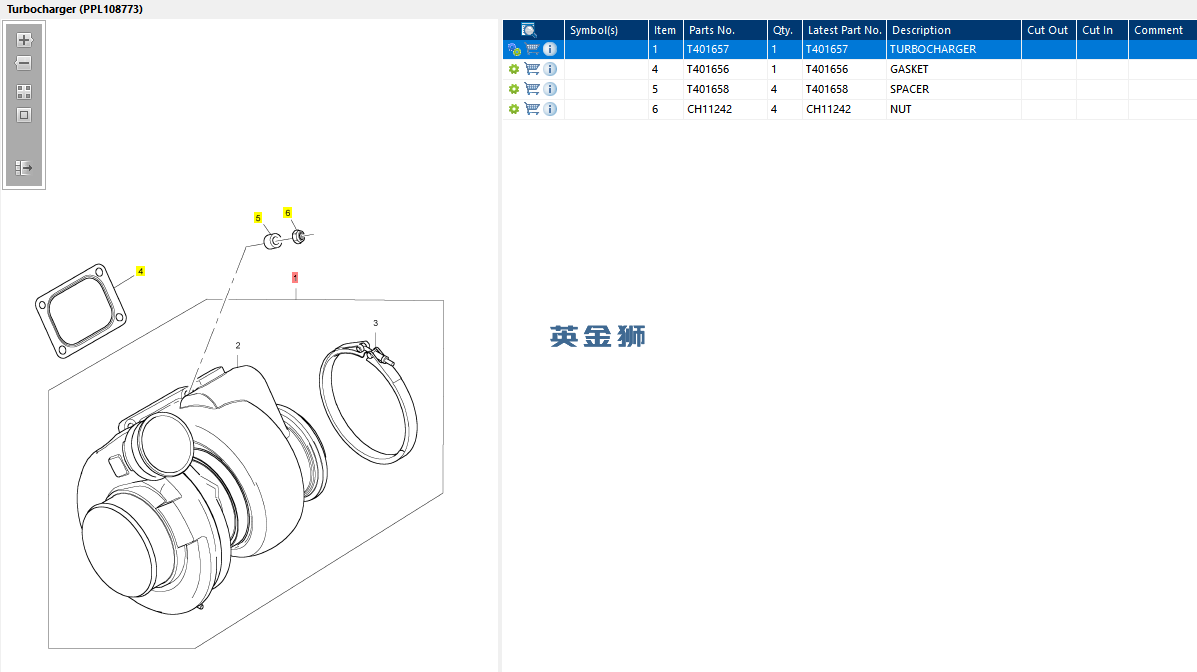Zoom out of the diagram with minus button
The height and width of the screenshot is (672, 1197).
point(24,63)
